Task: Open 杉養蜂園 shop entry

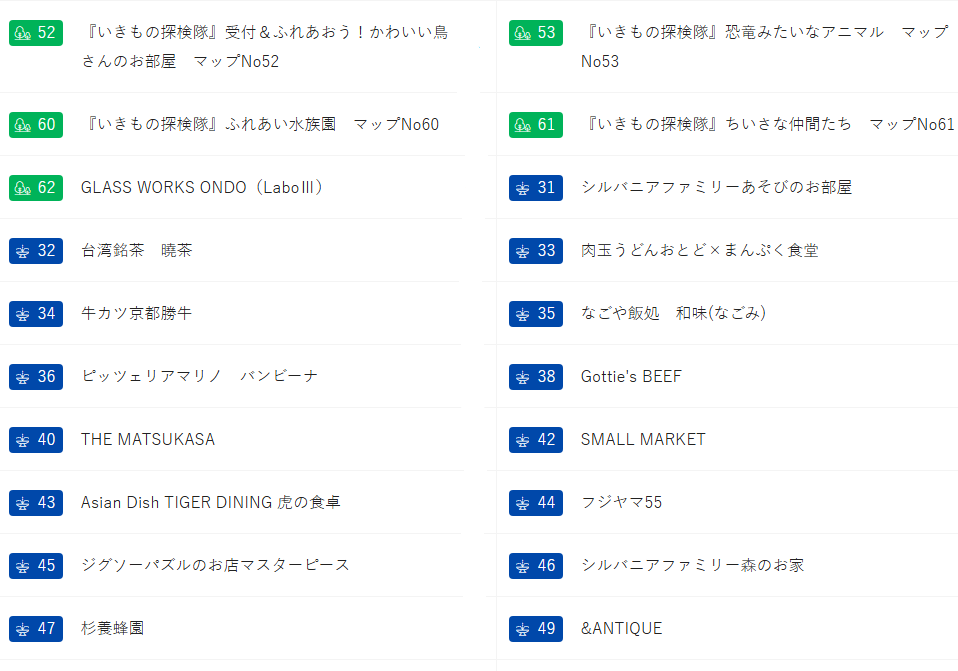Action: 112,629
